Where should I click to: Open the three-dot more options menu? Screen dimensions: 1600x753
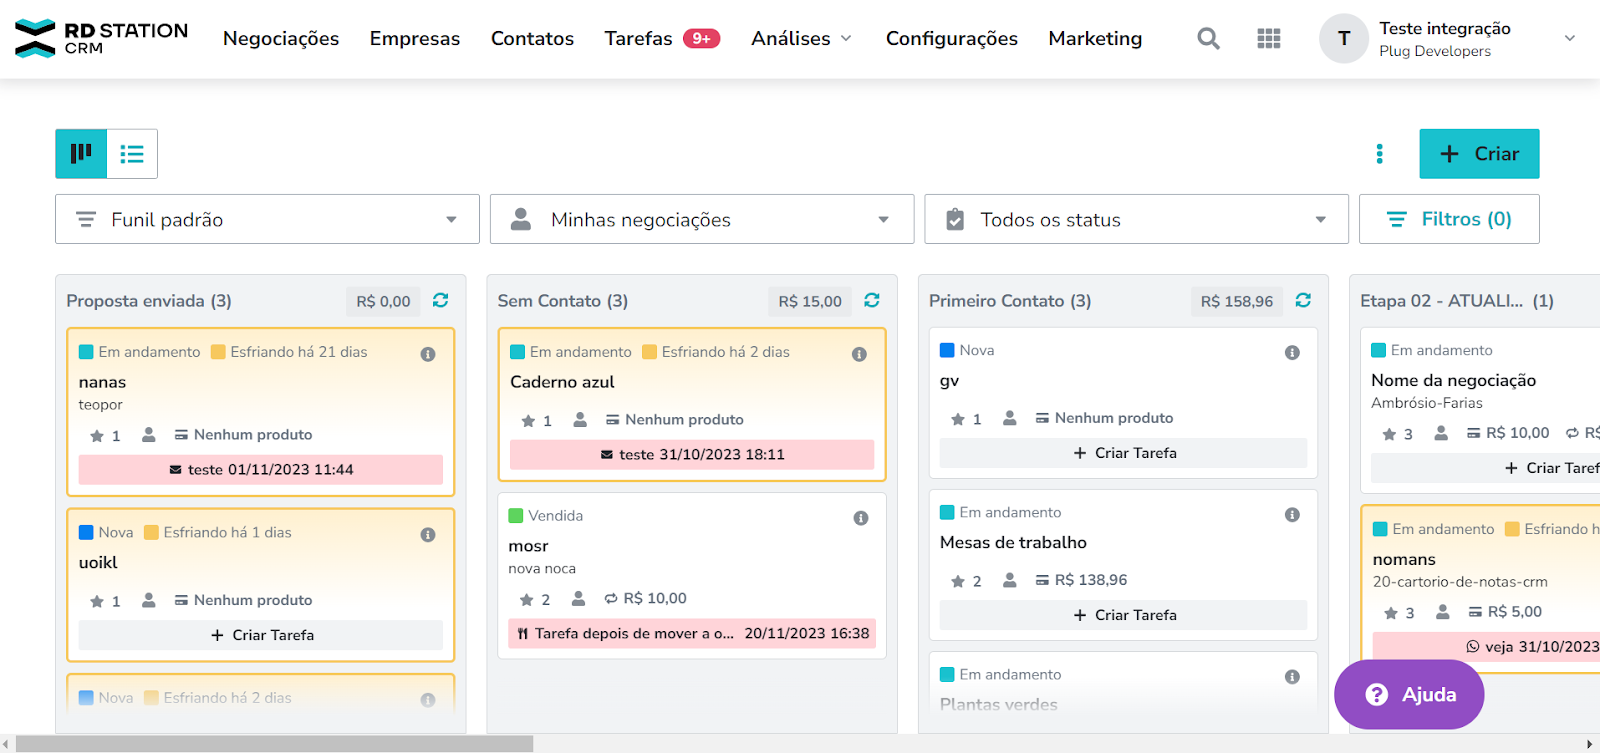point(1379,154)
